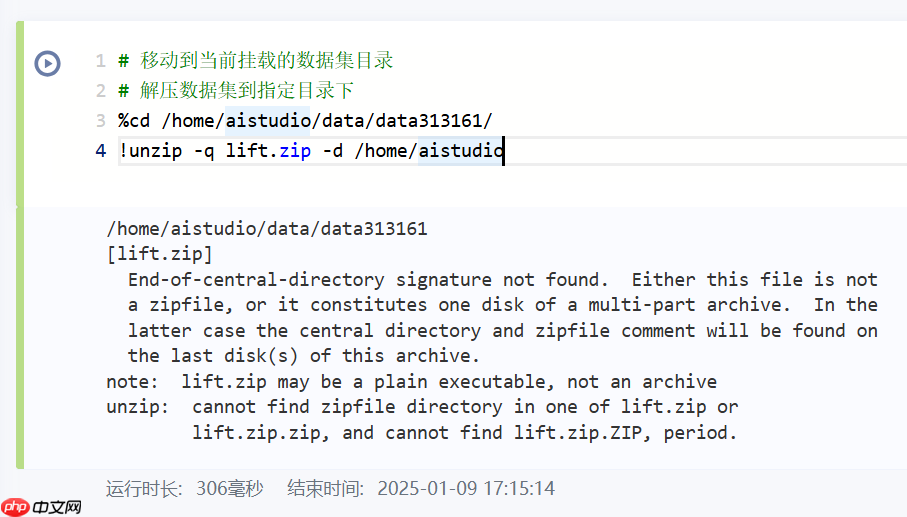Place cursor in the second Chinese comment line
Viewport: 907px width, 517px height.
[x=236, y=91]
